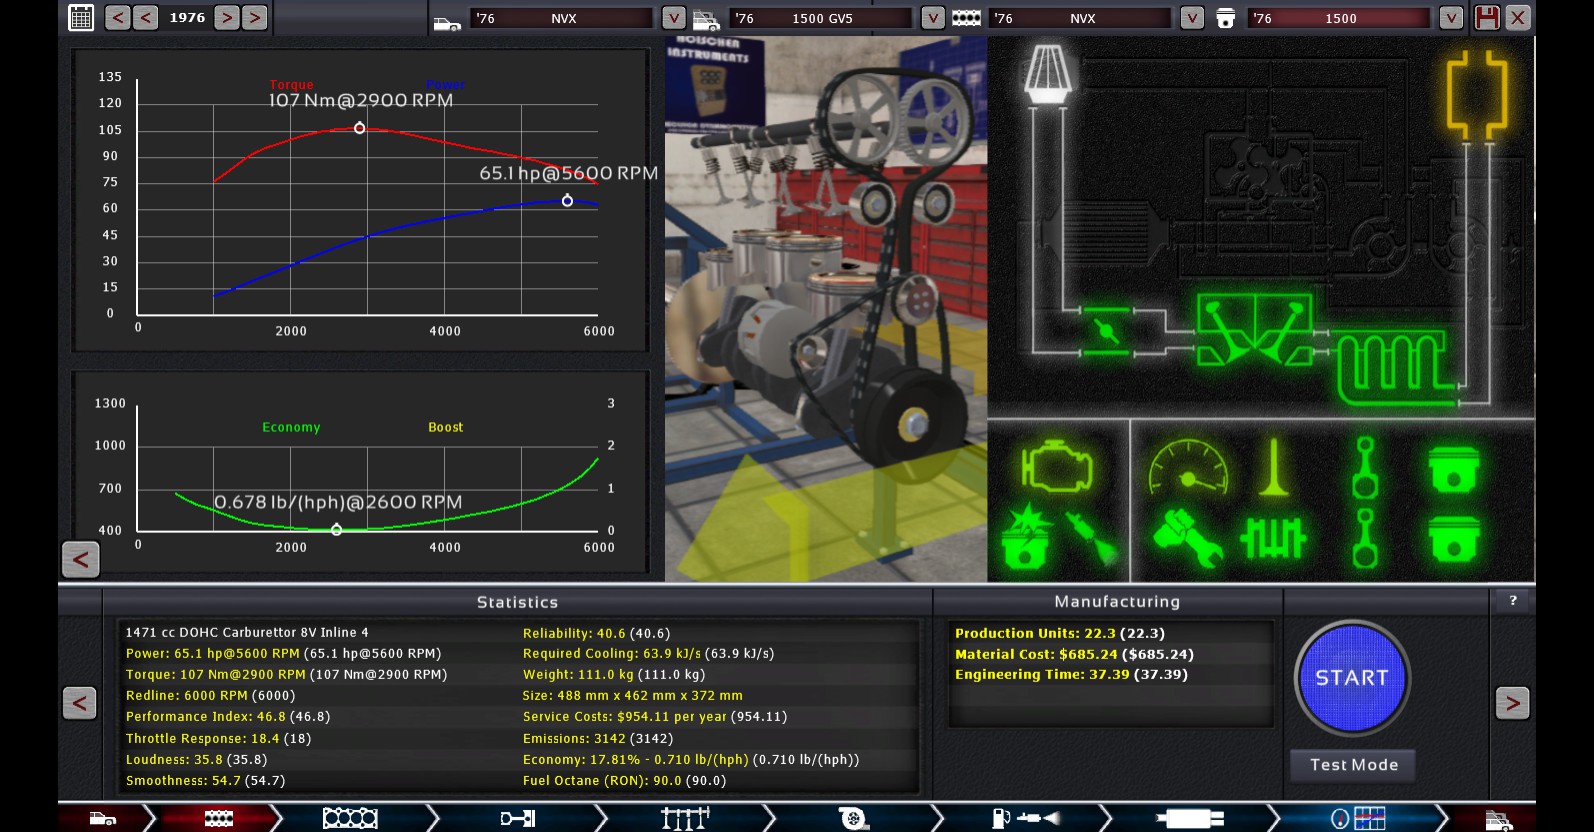Click the peak power marker at 5600 RPM
The width and height of the screenshot is (1594, 832).
567,201
